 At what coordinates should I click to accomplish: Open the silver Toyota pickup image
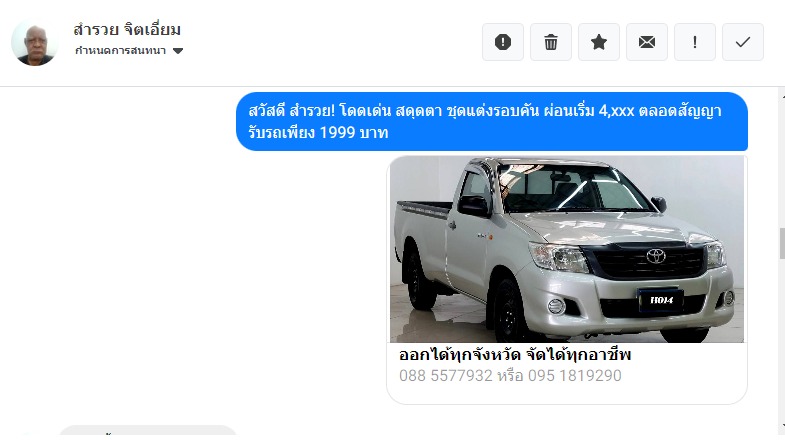click(567, 249)
